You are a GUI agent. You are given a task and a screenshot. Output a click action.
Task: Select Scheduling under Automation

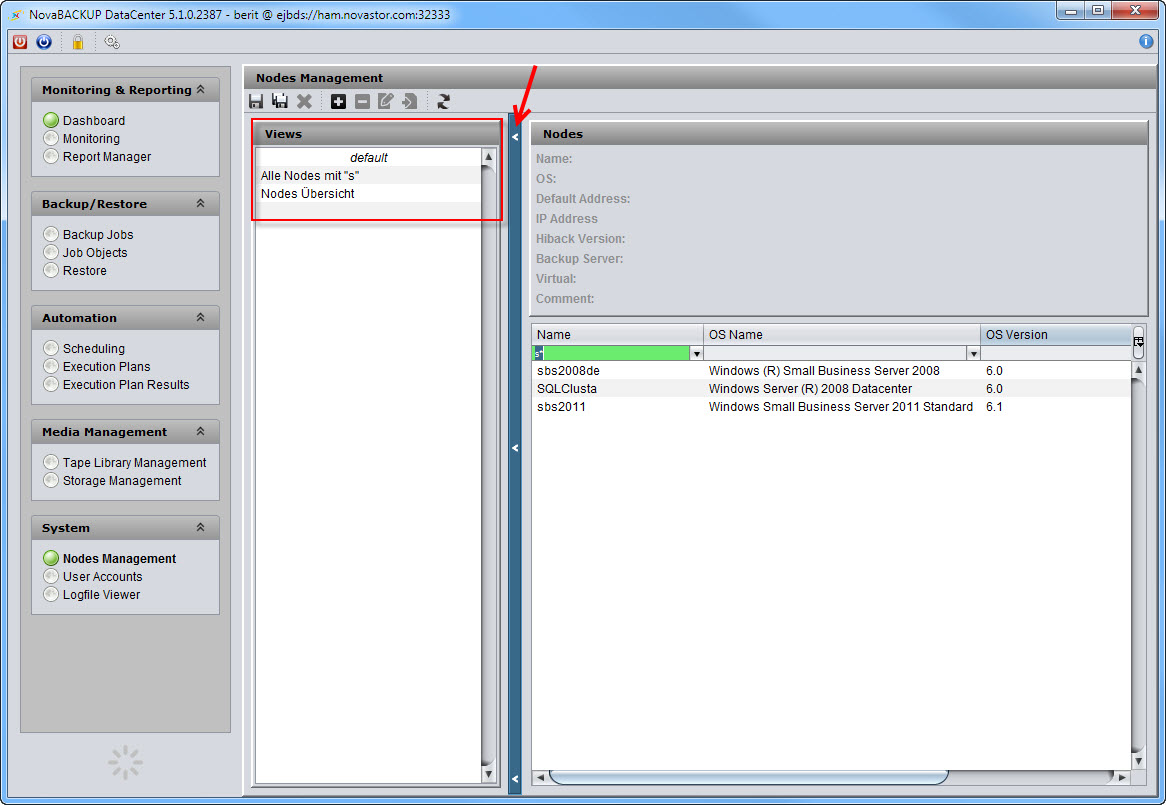pos(83,349)
